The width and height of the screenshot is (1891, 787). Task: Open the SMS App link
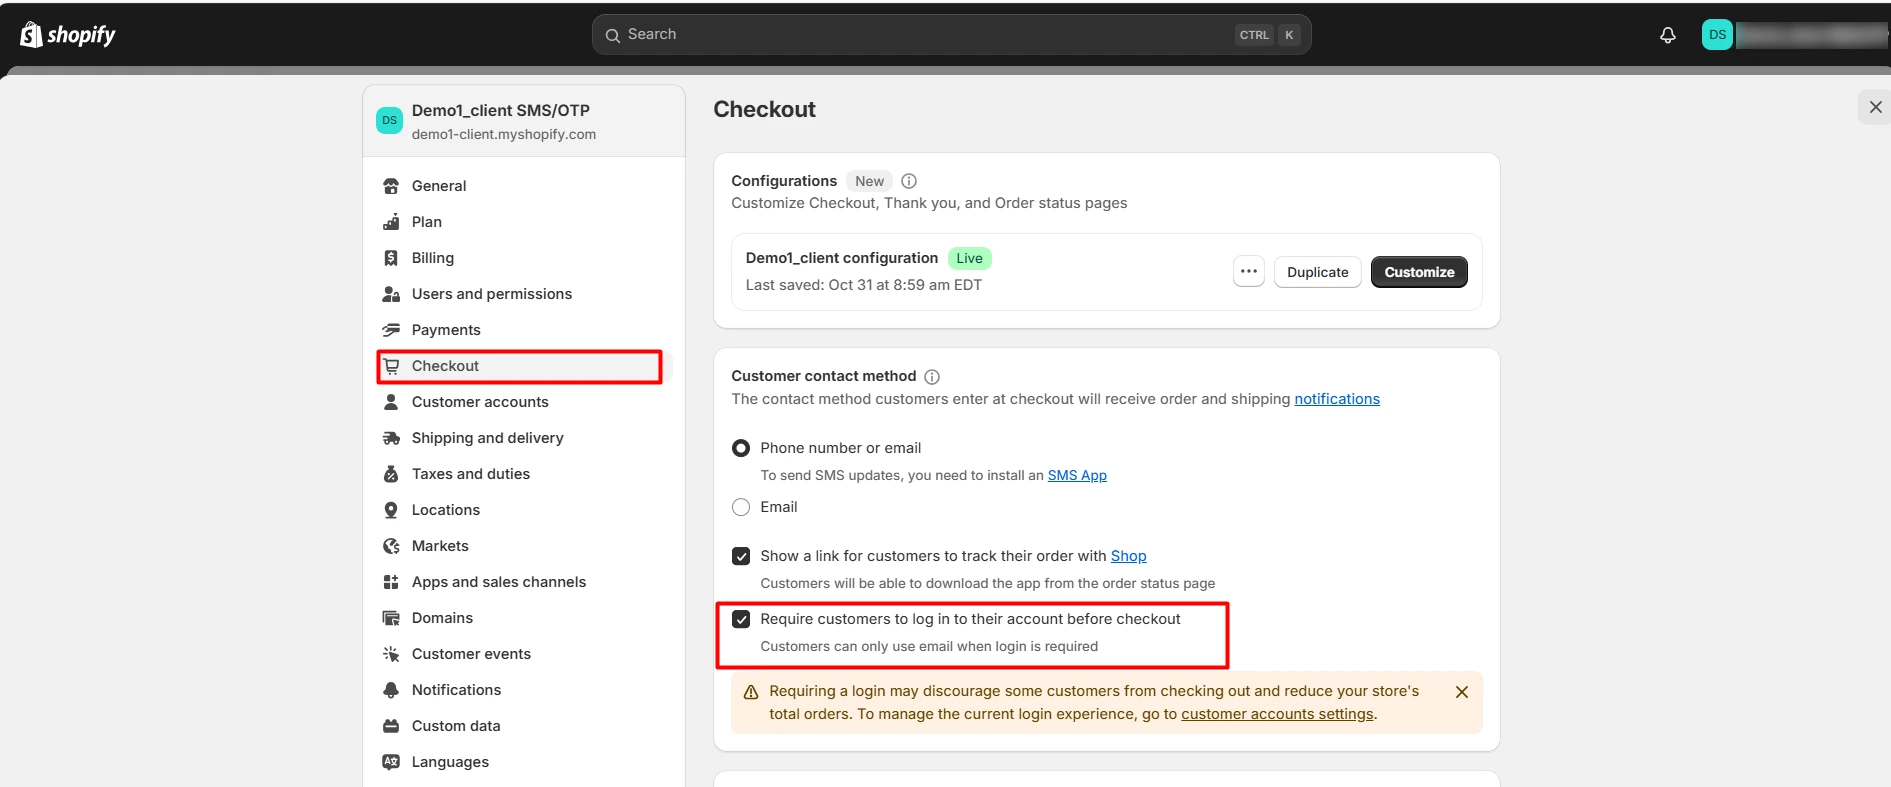pyautogui.click(x=1077, y=475)
